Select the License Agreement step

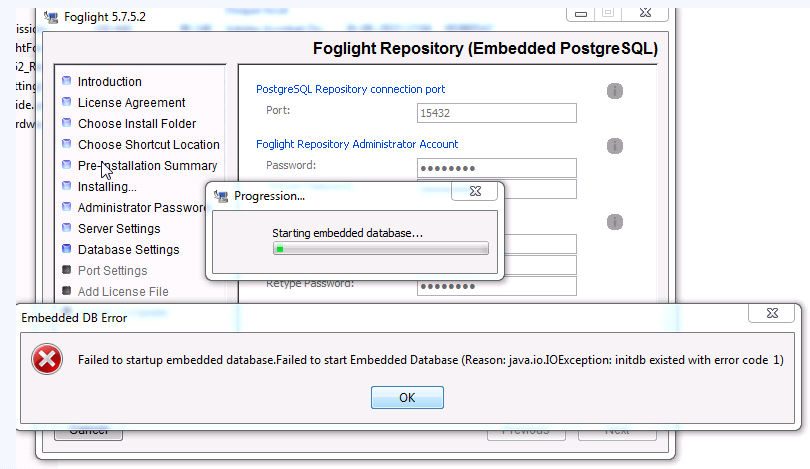click(x=131, y=103)
